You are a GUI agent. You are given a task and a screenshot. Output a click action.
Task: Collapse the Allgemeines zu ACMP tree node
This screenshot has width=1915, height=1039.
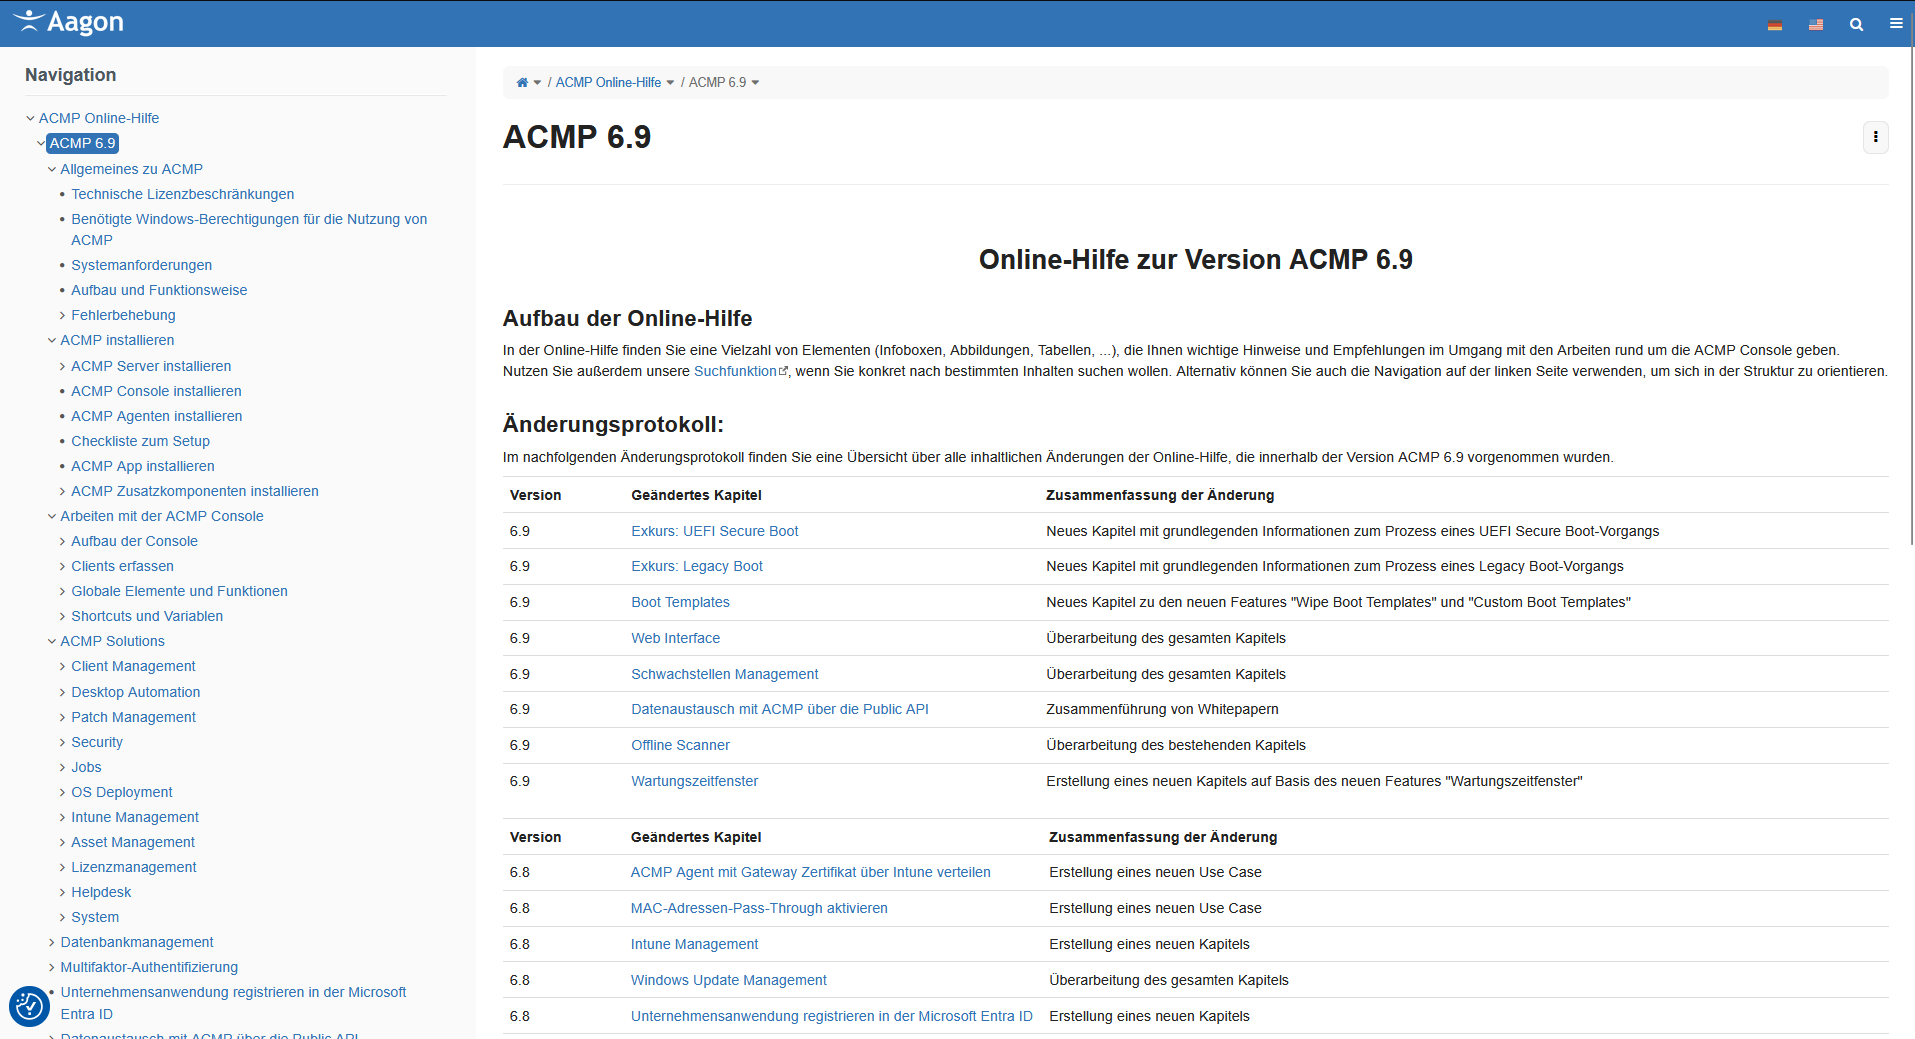coord(52,170)
